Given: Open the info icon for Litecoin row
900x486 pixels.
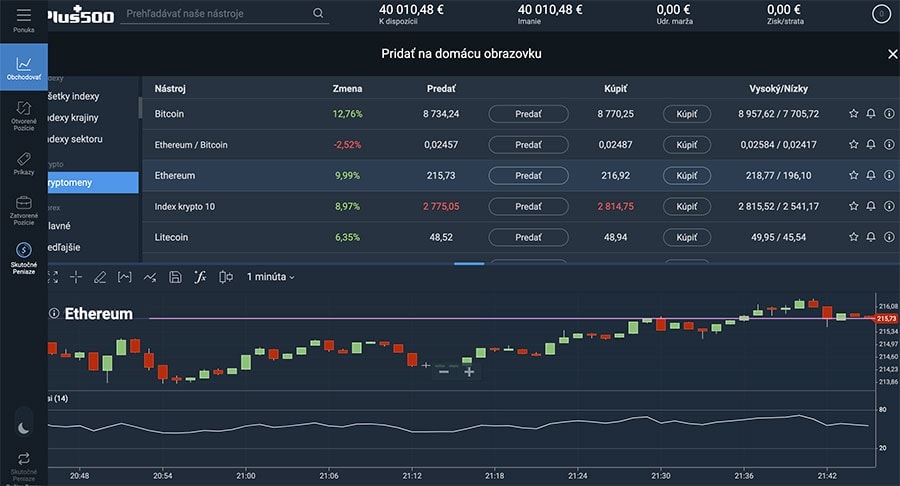Looking at the screenshot, I should [x=889, y=237].
